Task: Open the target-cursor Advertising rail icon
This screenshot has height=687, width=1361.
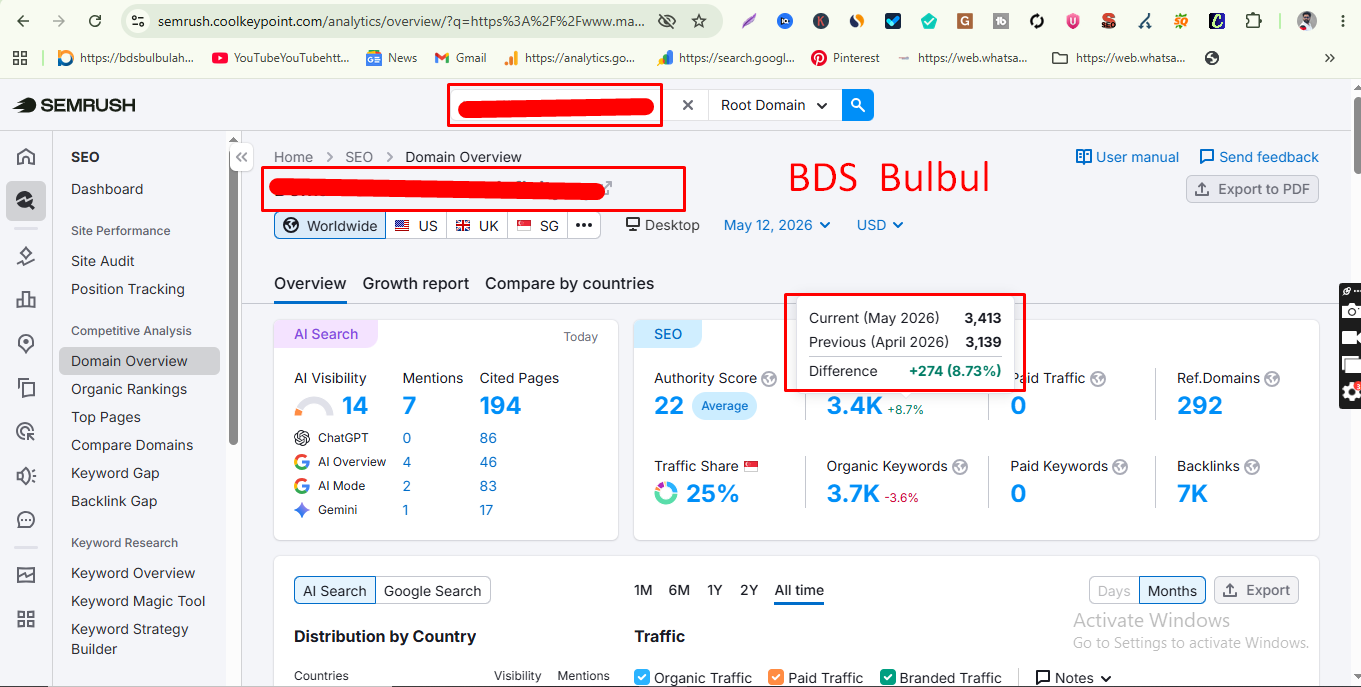Action: [26, 431]
